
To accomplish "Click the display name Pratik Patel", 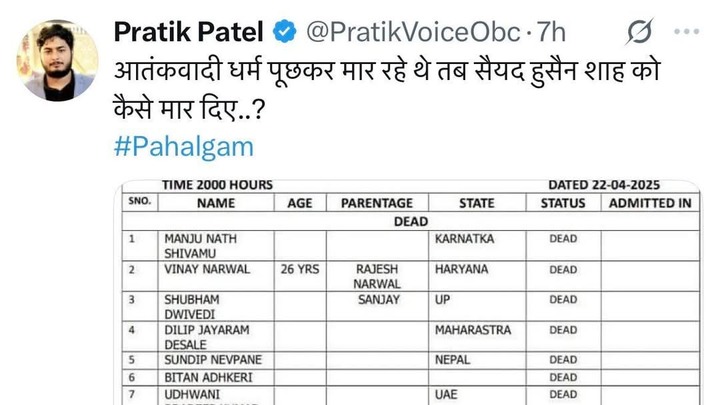I will [188, 32].
